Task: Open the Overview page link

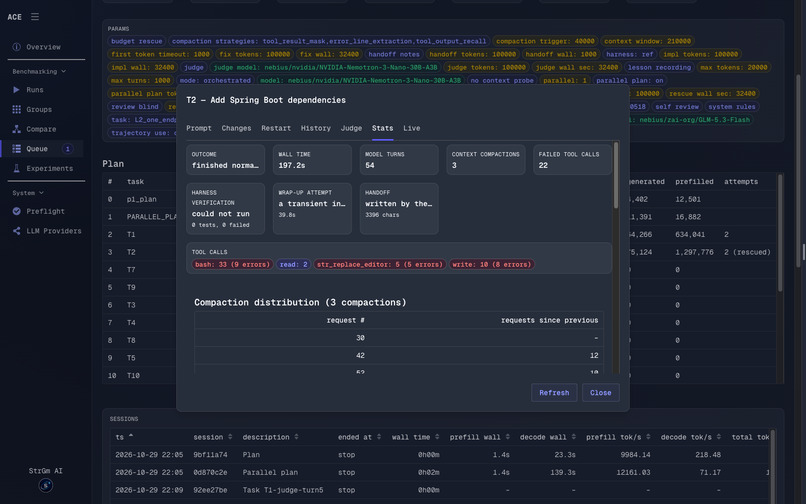Action: coord(43,47)
